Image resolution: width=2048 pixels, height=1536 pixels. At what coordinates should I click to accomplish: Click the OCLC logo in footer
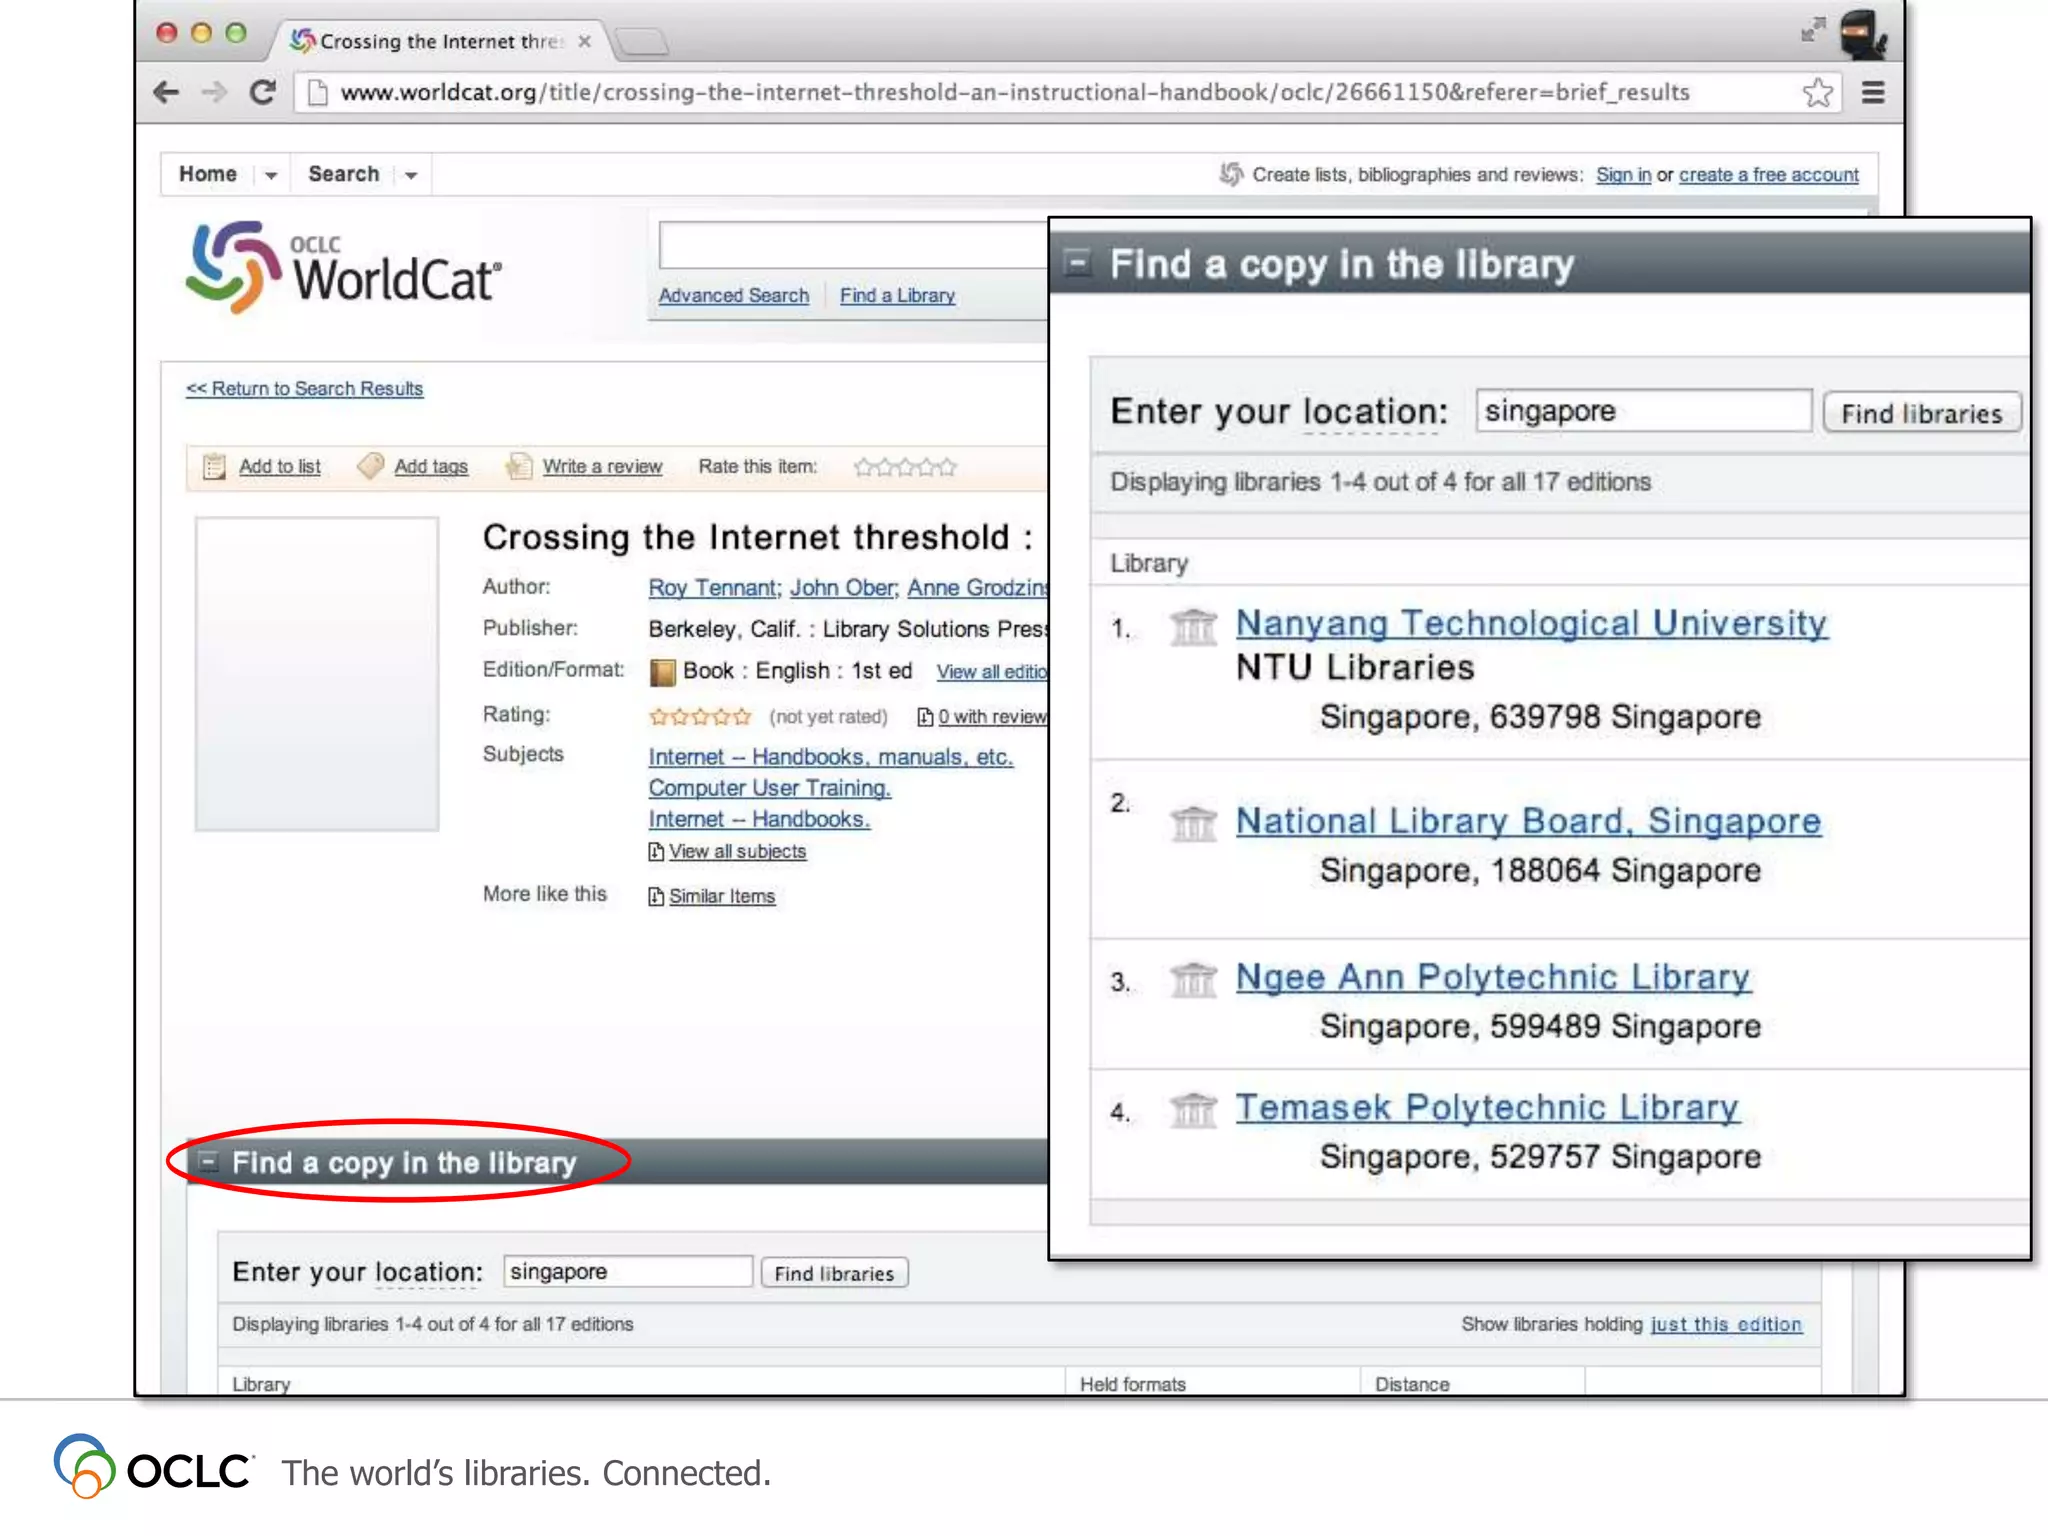pyautogui.click(x=153, y=1467)
